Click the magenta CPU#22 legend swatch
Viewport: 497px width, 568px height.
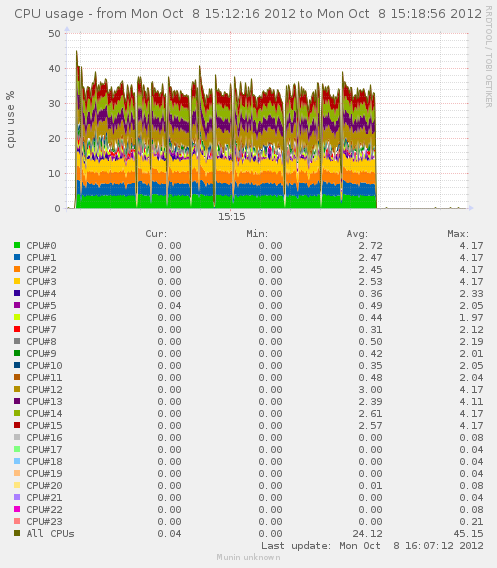(17, 509)
